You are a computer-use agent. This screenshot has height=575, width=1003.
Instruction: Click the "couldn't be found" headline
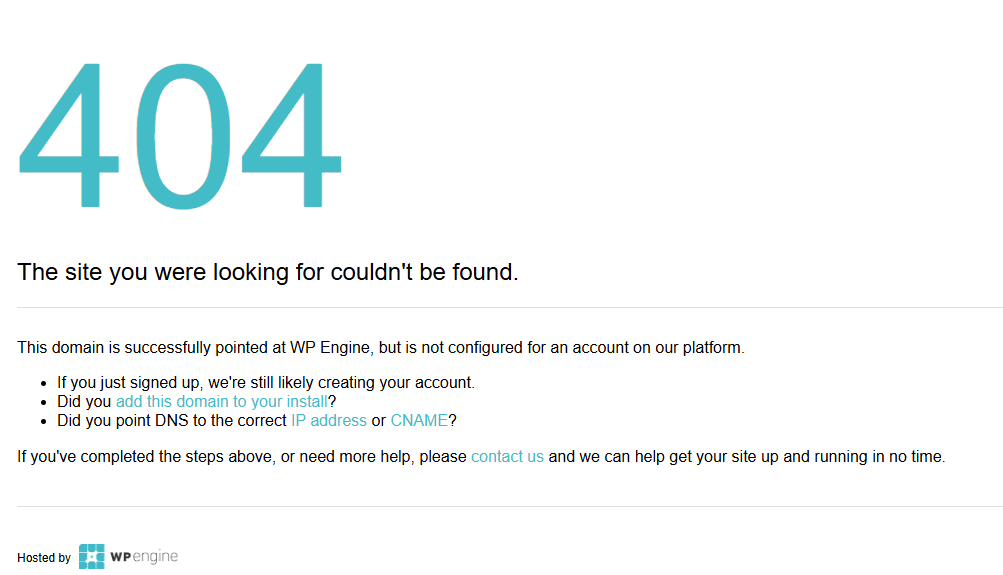pyautogui.click(x=267, y=272)
